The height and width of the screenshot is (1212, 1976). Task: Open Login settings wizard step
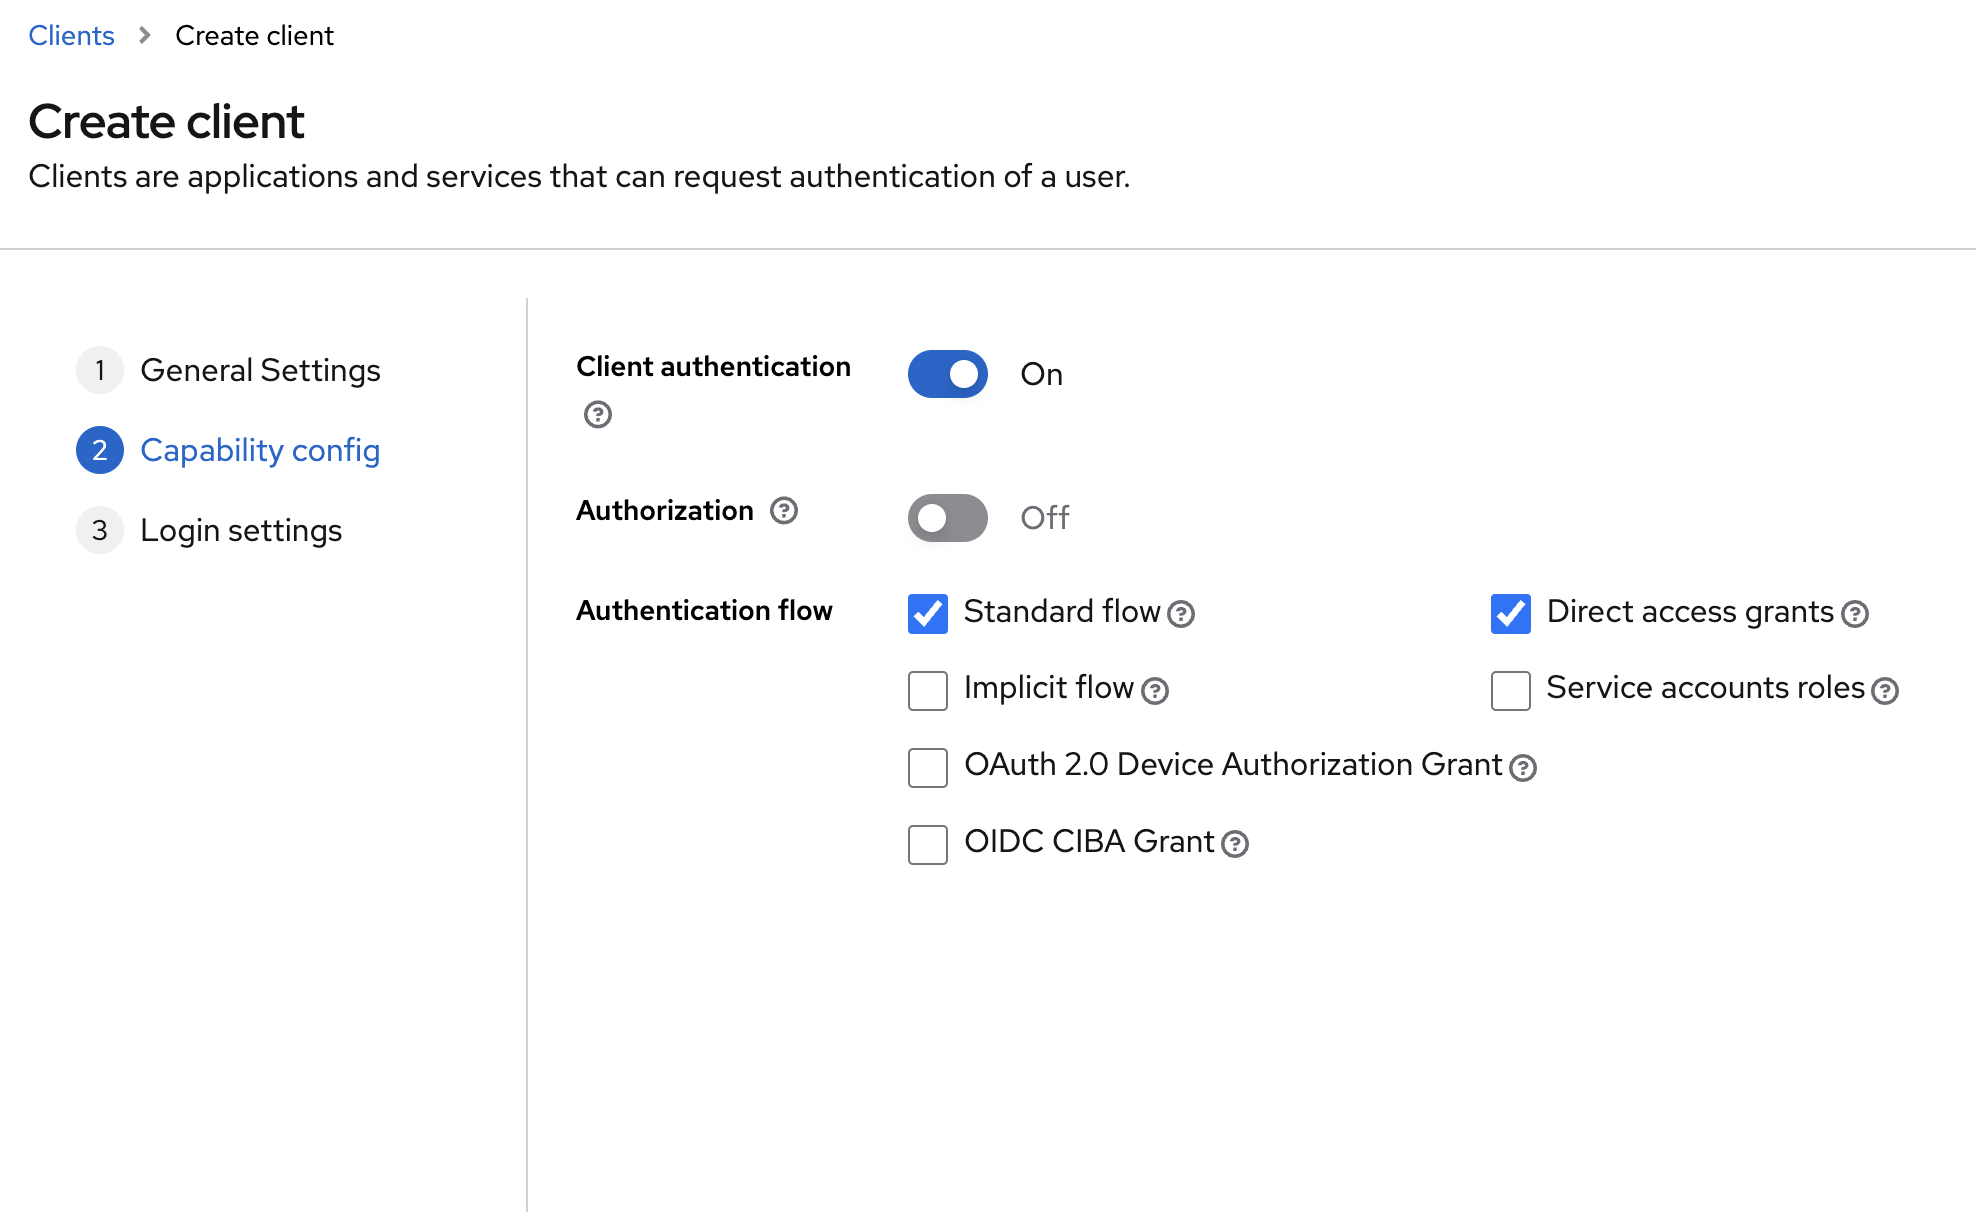(x=240, y=530)
